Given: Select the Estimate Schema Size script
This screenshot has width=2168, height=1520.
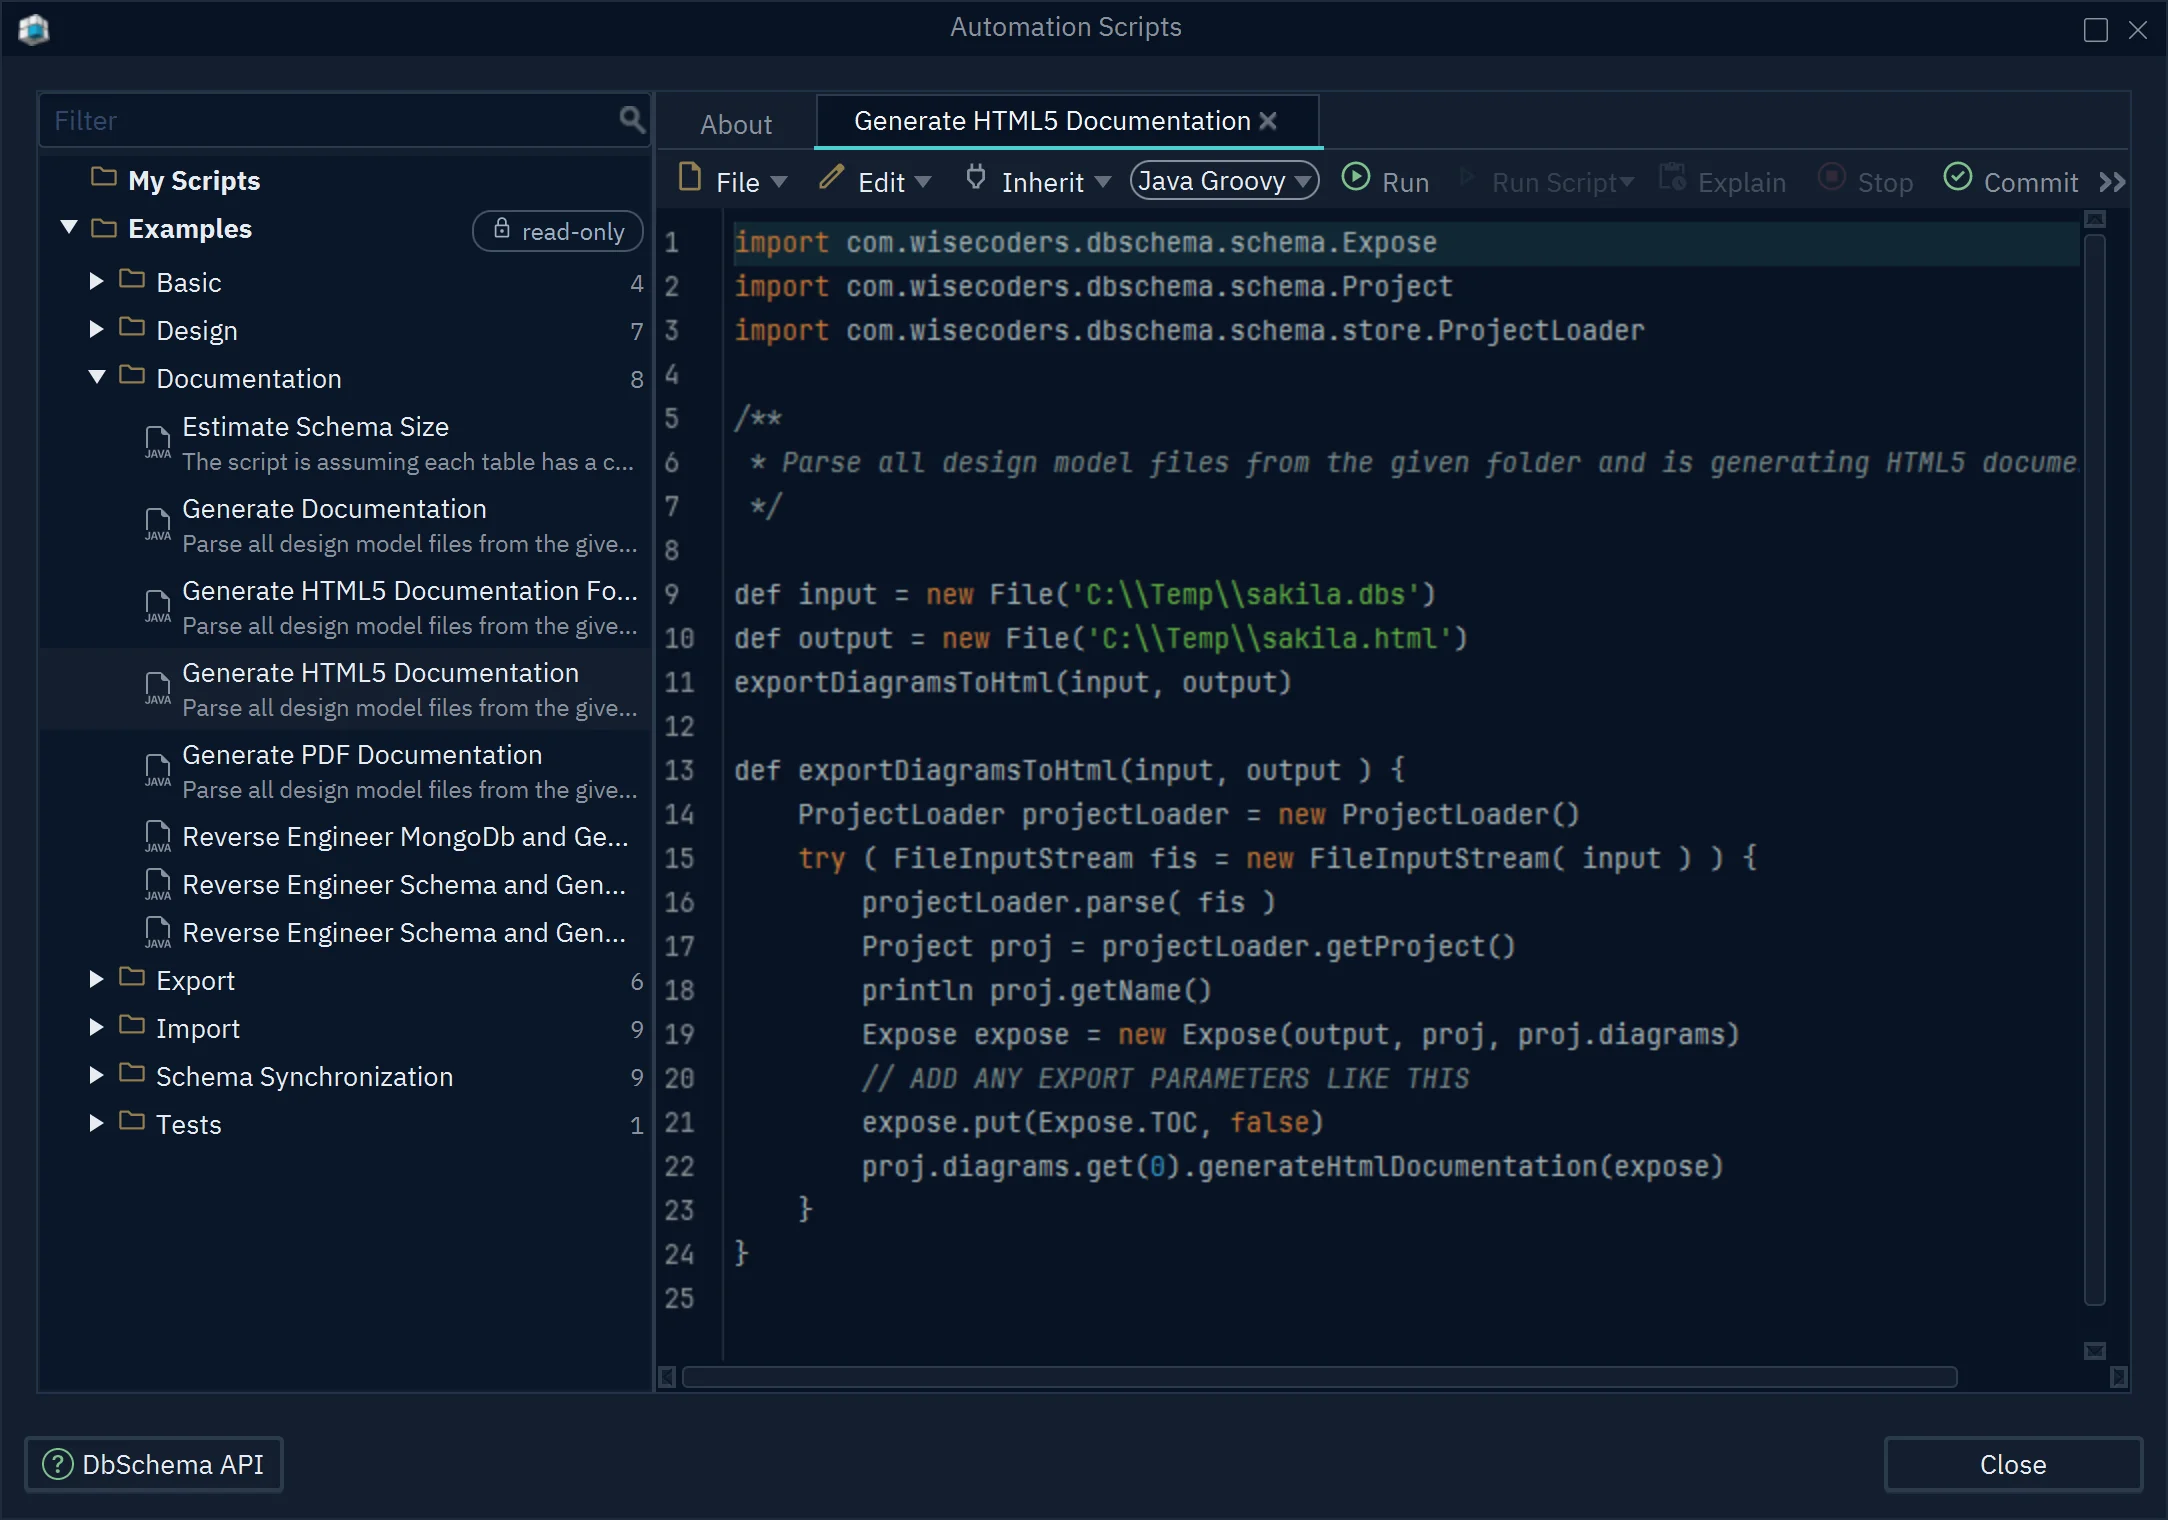Looking at the screenshot, I should click(346, 443).
